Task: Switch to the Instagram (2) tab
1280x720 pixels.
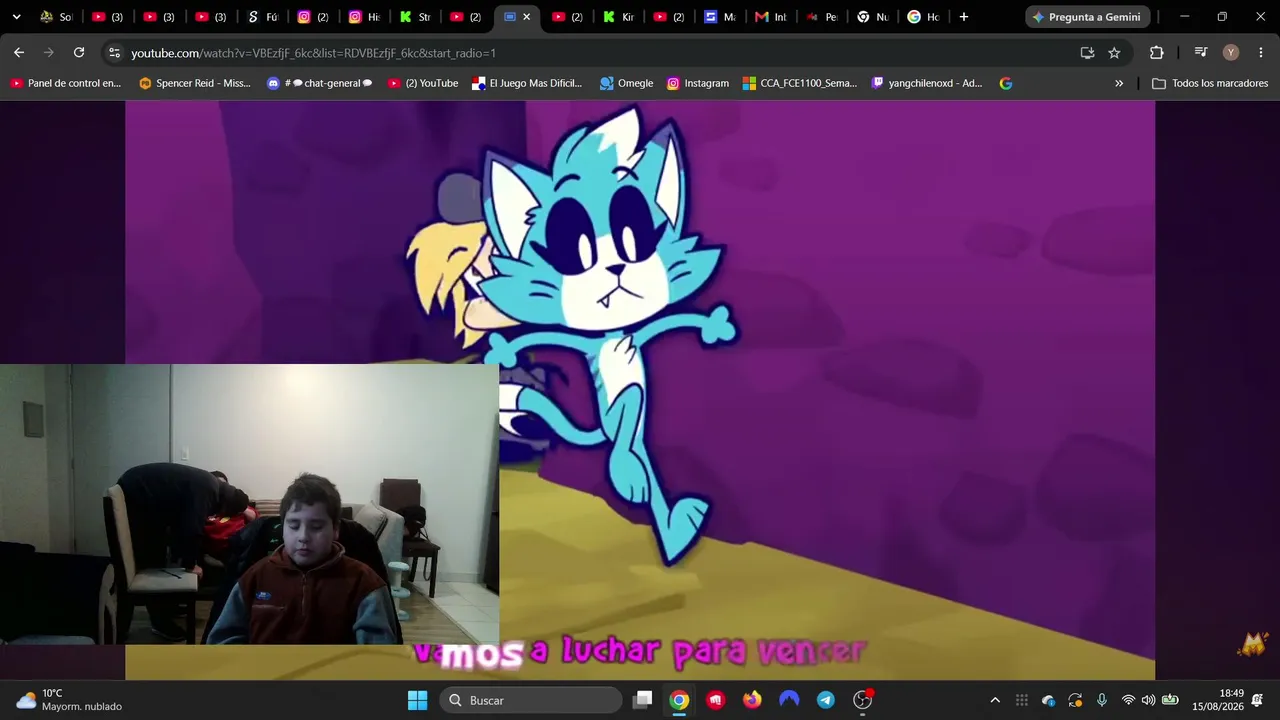Action: pyautogui.click(x=314, y=17)
